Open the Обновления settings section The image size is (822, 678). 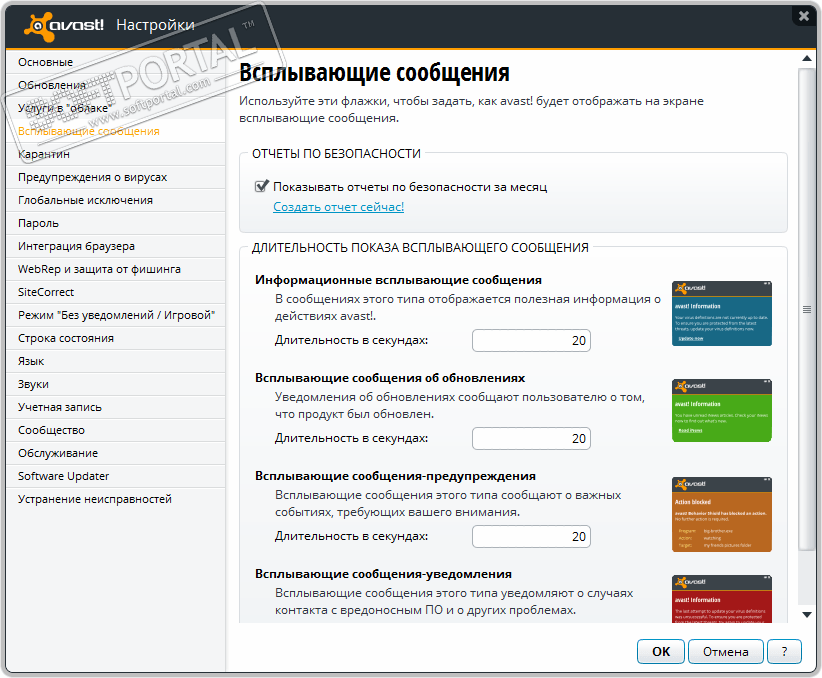[116, 85]
